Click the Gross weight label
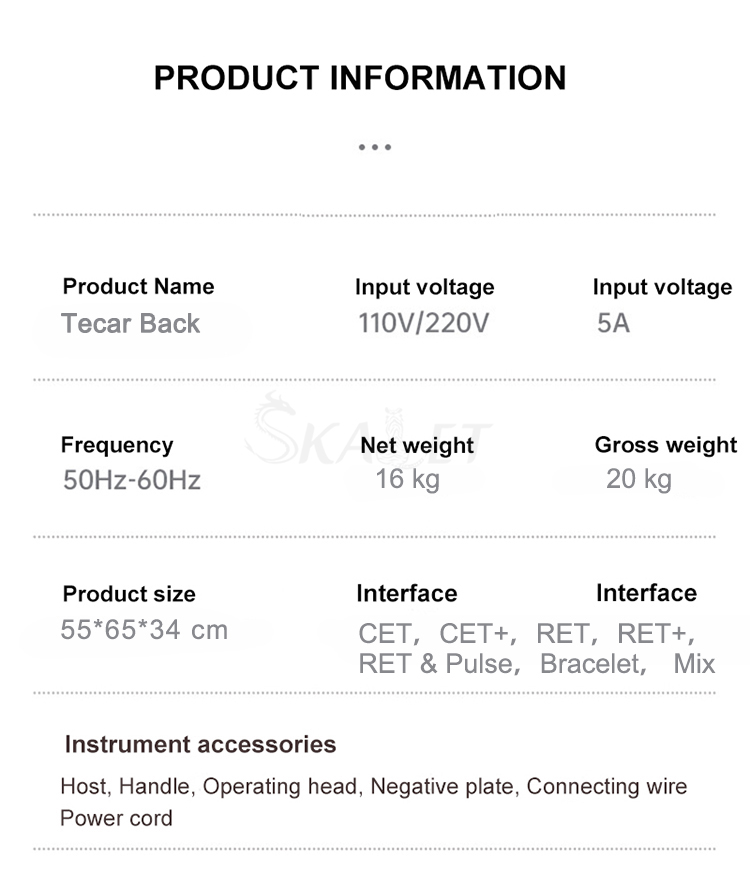This screenshot has width=750, height=889. 666,445
